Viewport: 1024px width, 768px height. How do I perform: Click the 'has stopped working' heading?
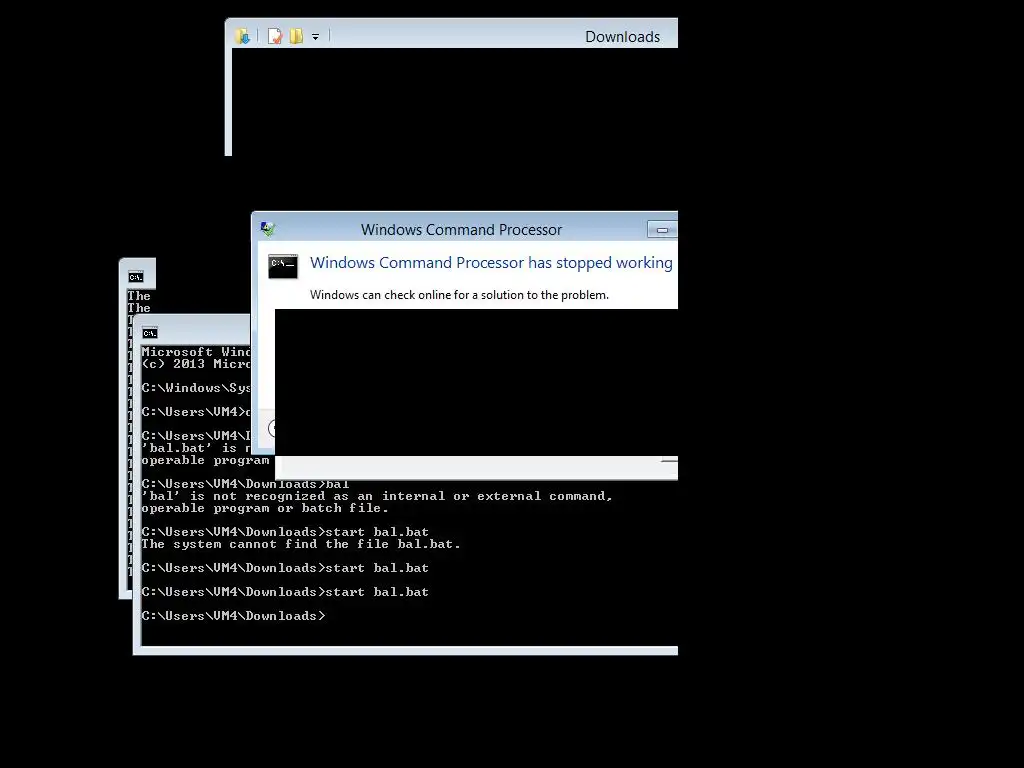point(491,263)
